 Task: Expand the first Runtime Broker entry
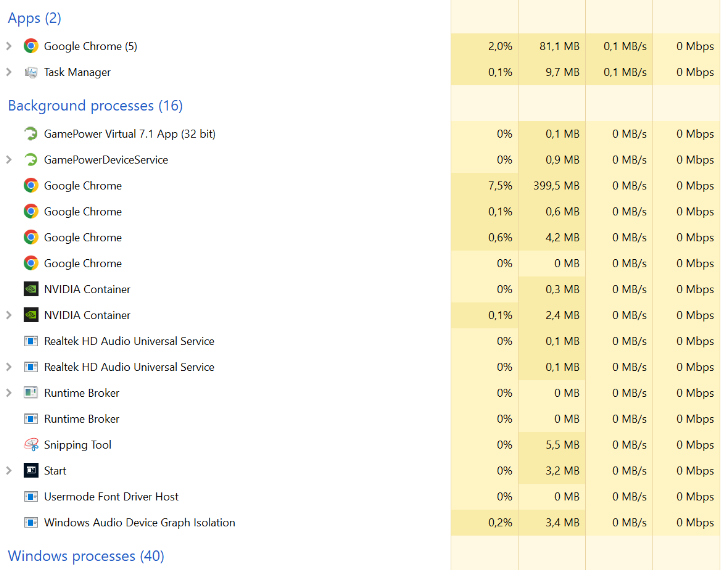click(x=9, y=393)
